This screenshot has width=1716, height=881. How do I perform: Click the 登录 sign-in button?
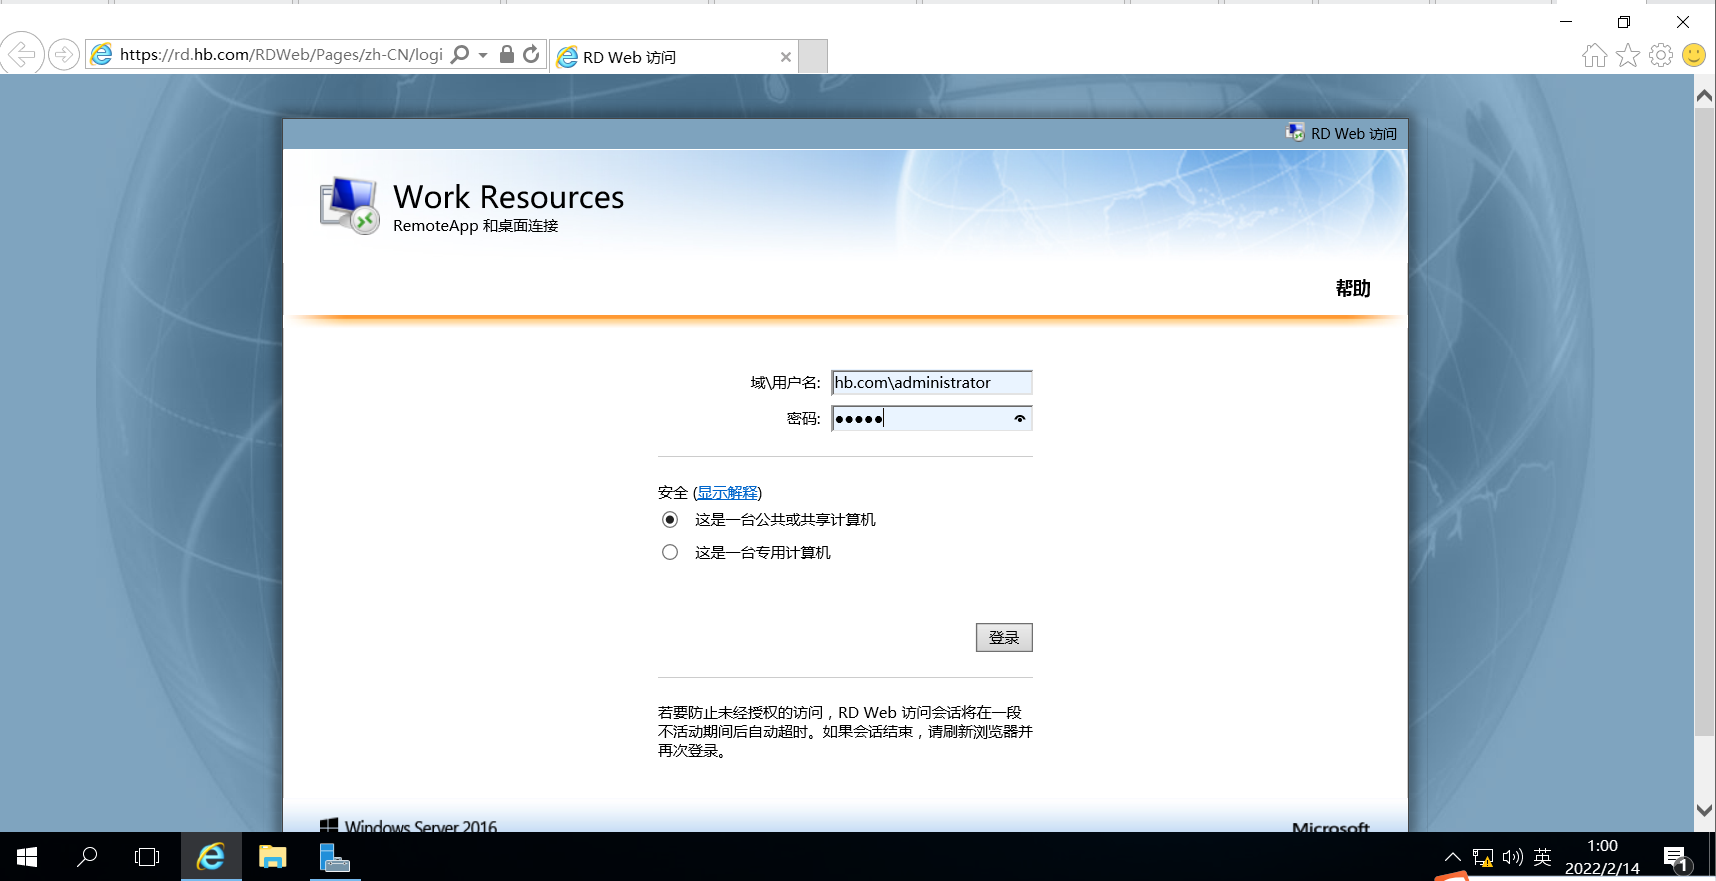(1004, 638)
